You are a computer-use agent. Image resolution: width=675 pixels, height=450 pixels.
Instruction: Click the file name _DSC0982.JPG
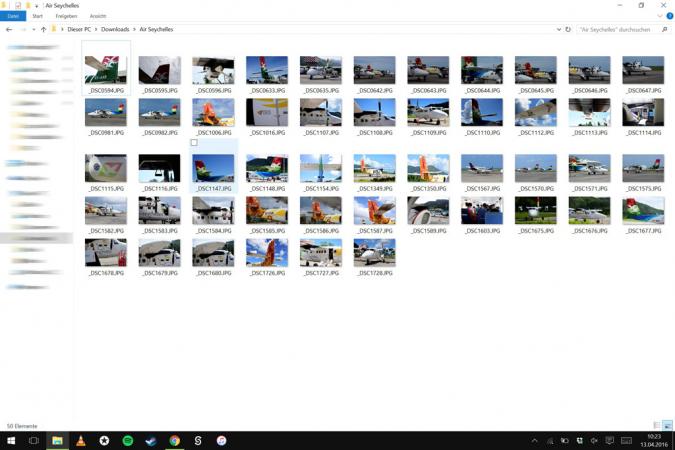point(160,133)
